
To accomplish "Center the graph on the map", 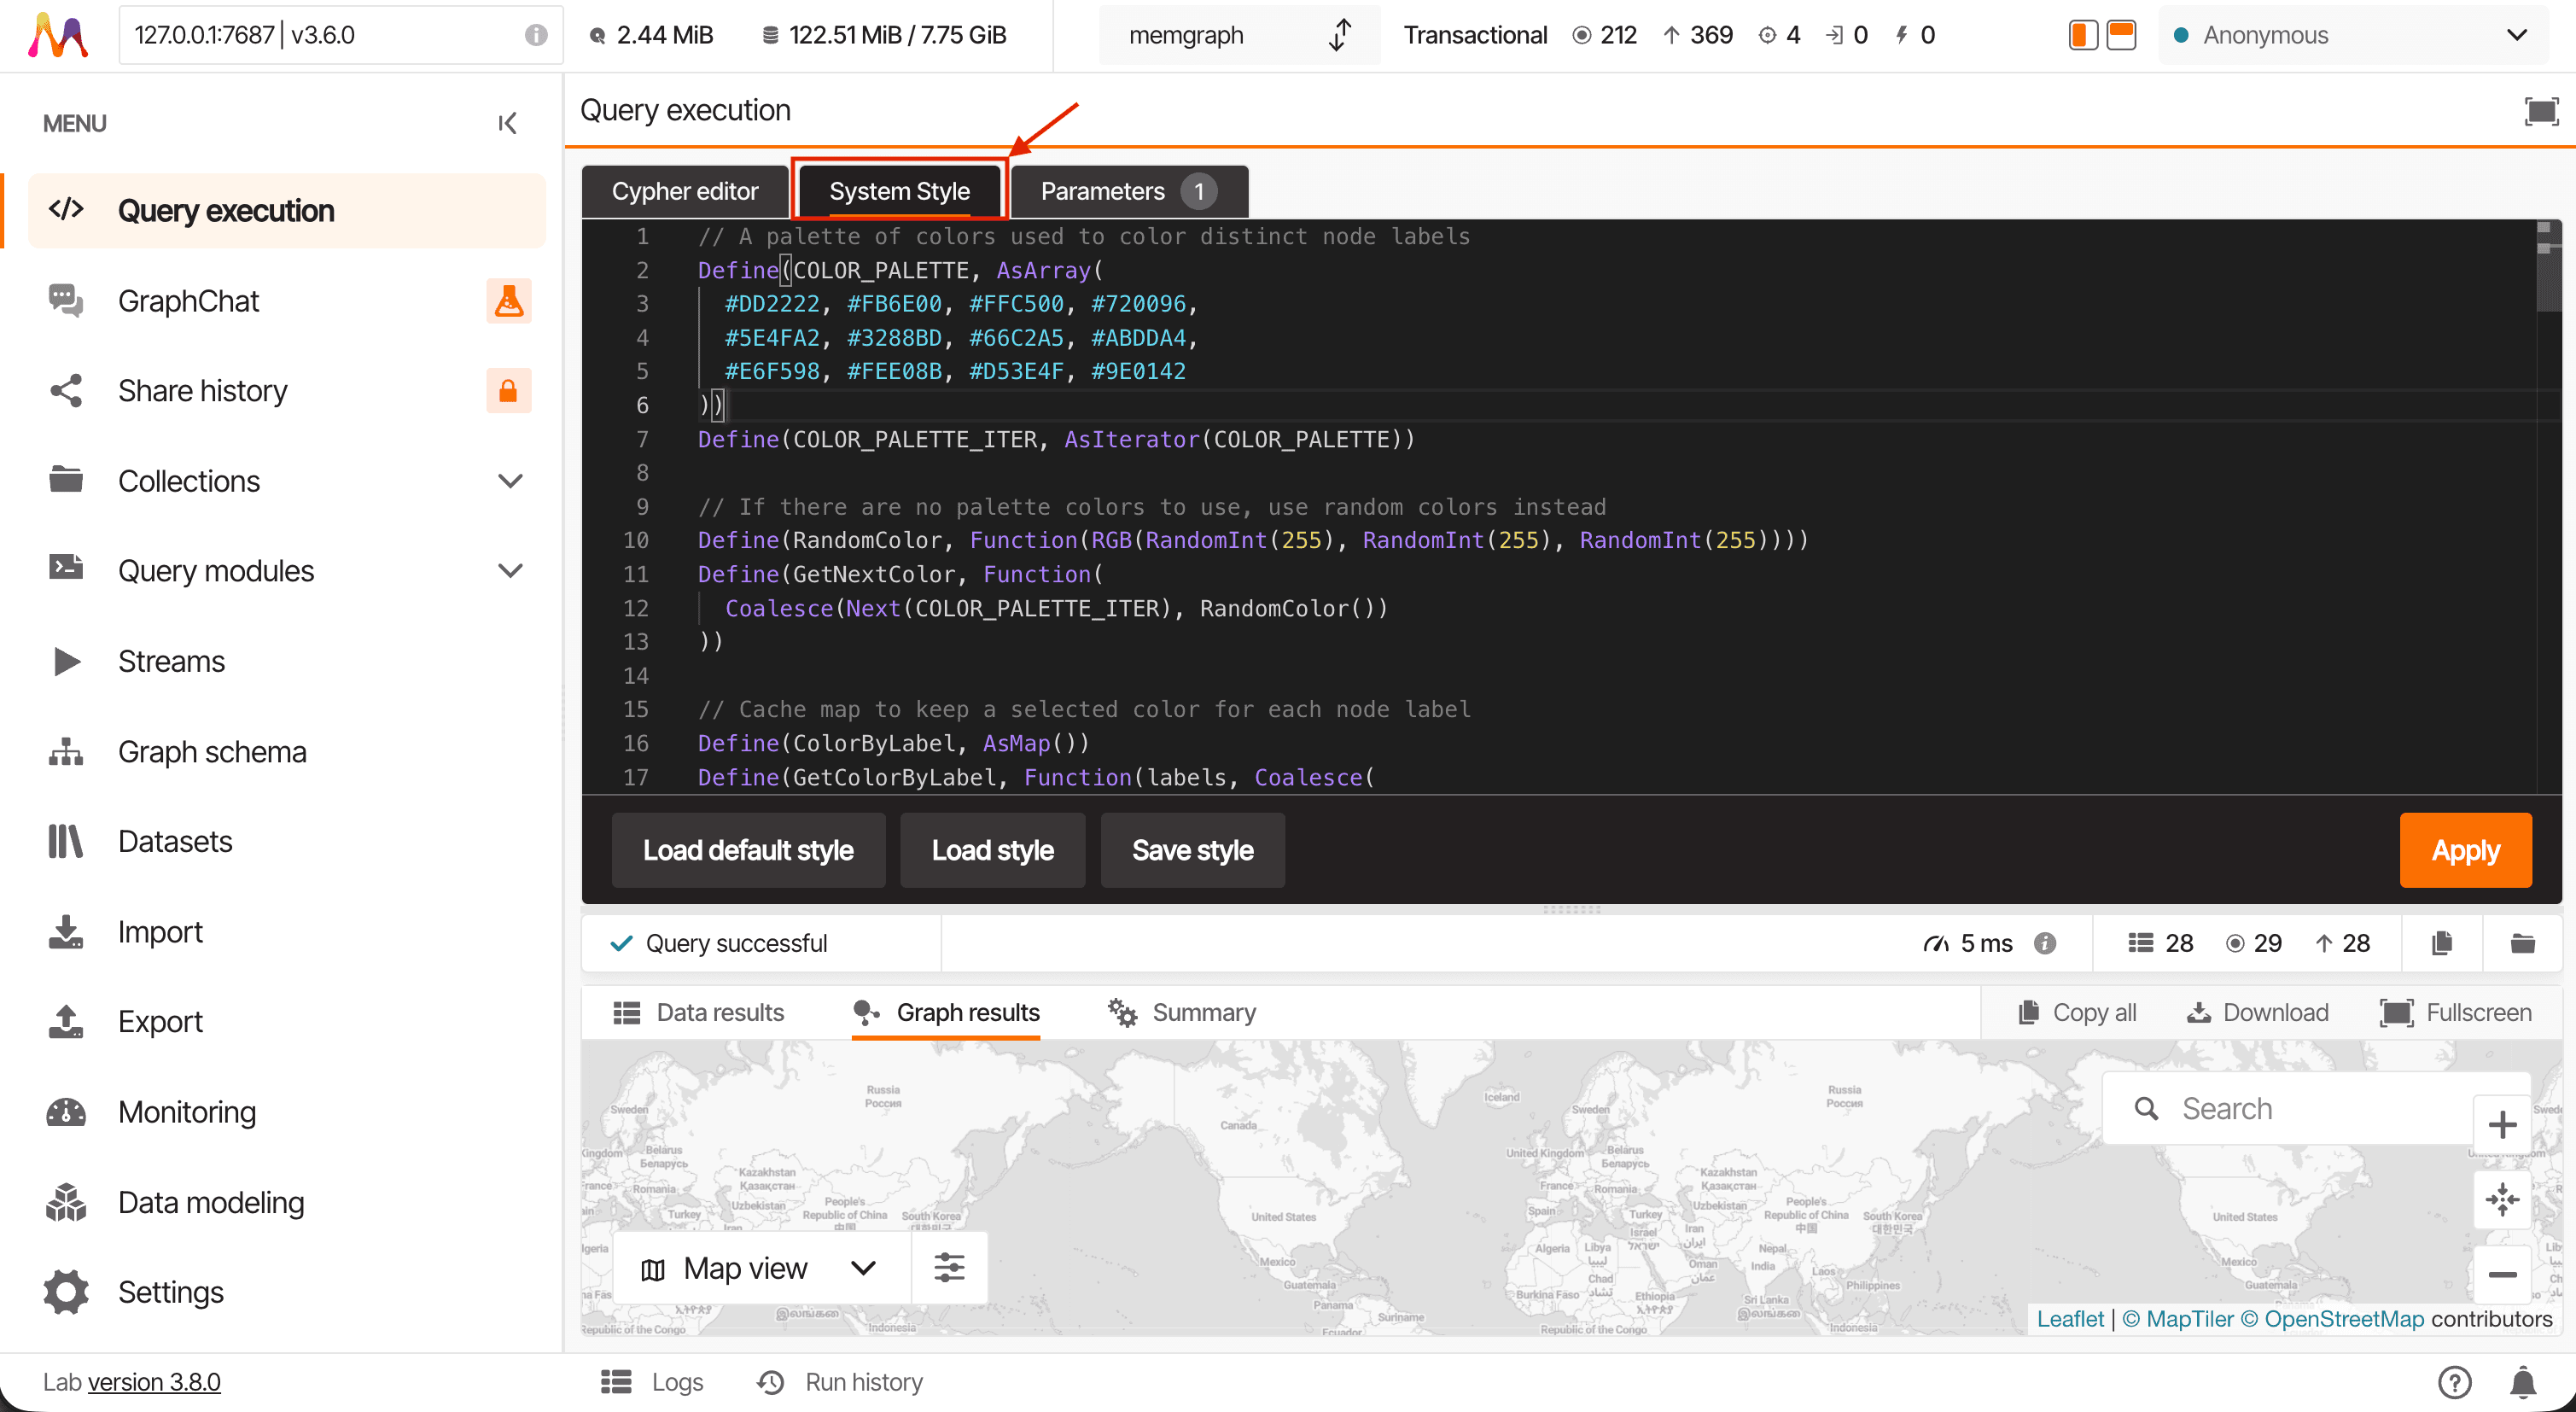I will tap(2502, 1199).
